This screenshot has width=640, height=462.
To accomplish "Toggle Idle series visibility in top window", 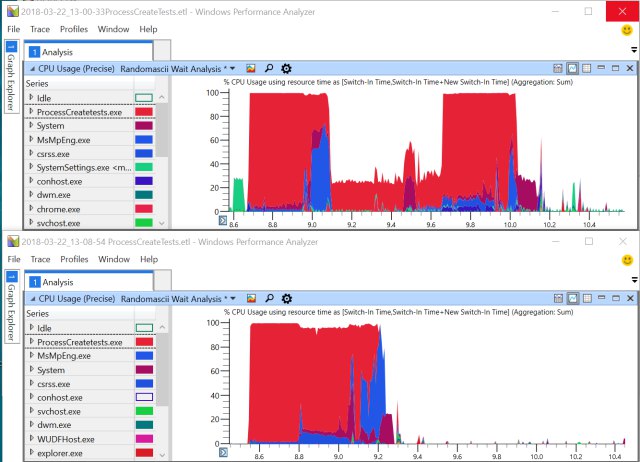I will pyautogui.click(x=144, y=98).
